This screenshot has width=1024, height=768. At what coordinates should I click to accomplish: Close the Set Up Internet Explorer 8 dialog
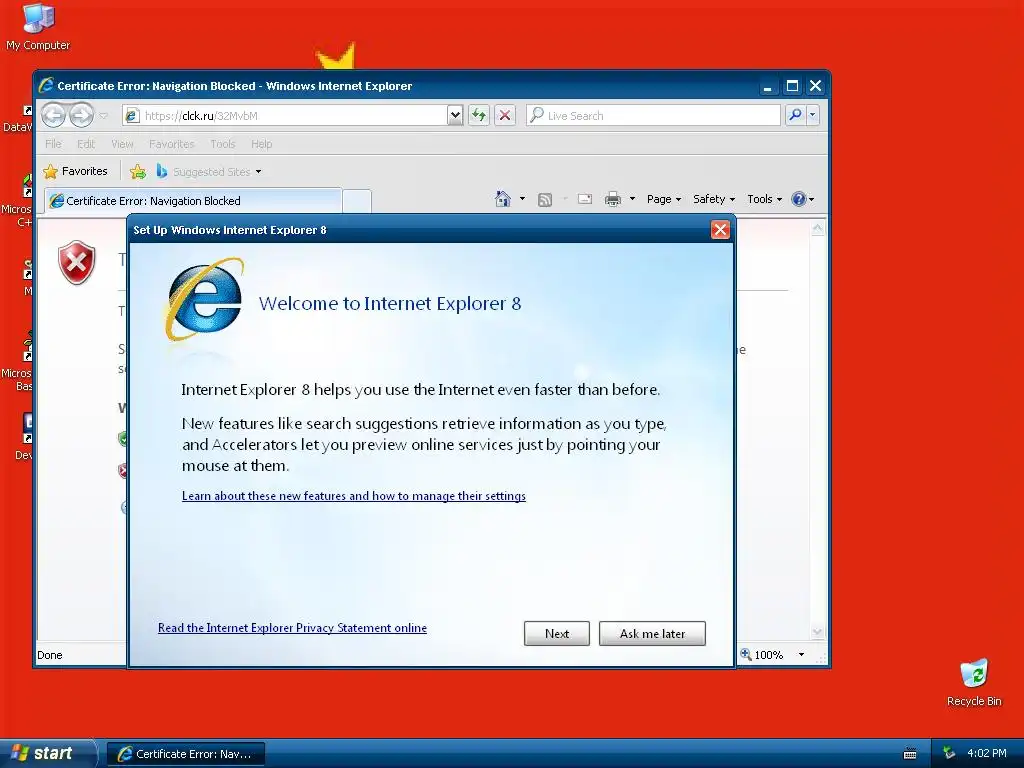(720, 230)
